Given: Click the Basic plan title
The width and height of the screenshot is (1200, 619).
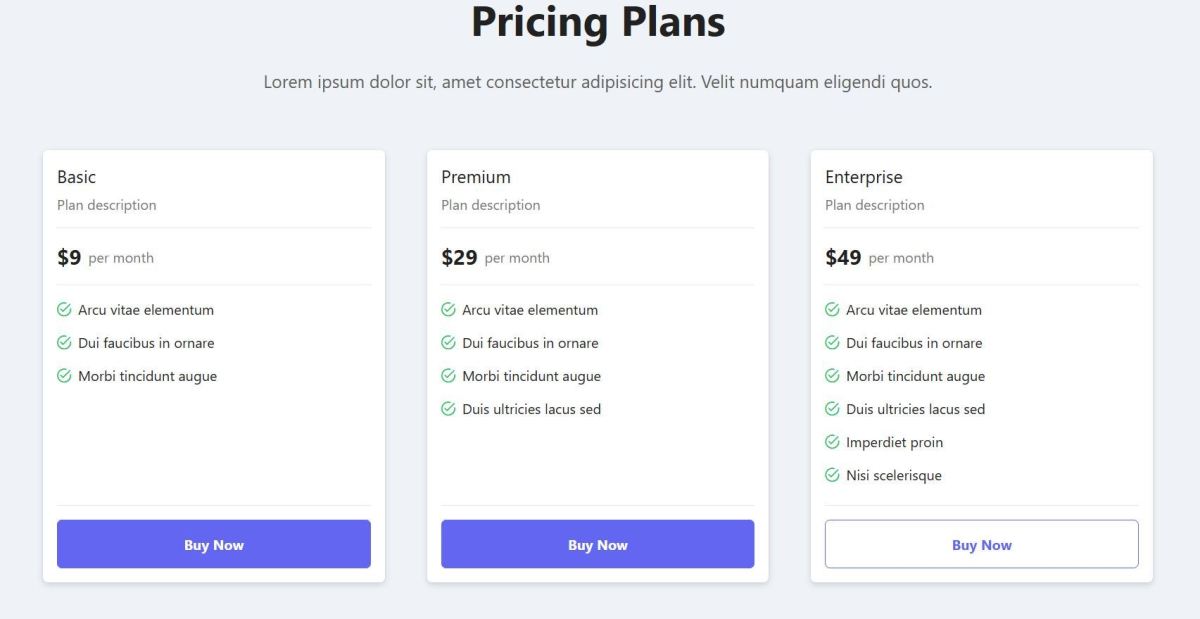Looking at the screenshot, I should [76, 177].
